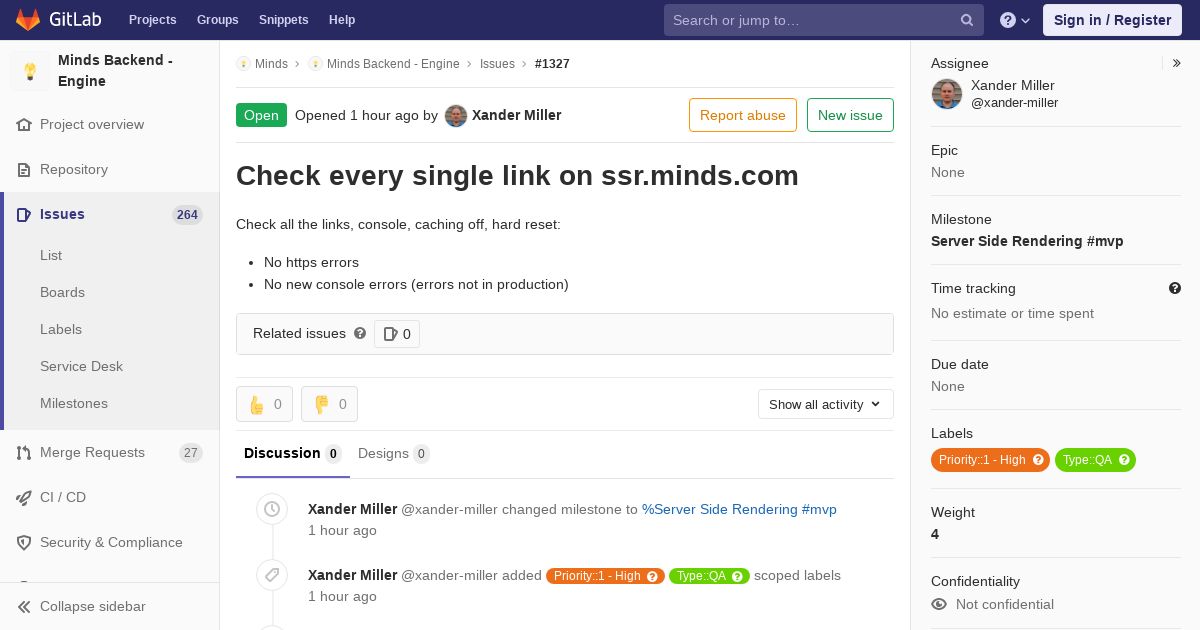Give the issue a thumbs down
The width and height of the screenshot is (1200, 630).
click(329, 404)
